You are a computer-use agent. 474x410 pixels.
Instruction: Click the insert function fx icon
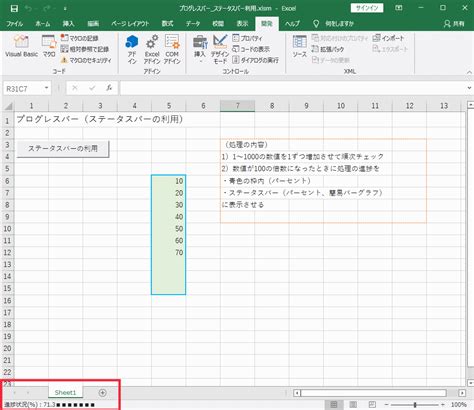pyautogui.click(x=109, y=88)
